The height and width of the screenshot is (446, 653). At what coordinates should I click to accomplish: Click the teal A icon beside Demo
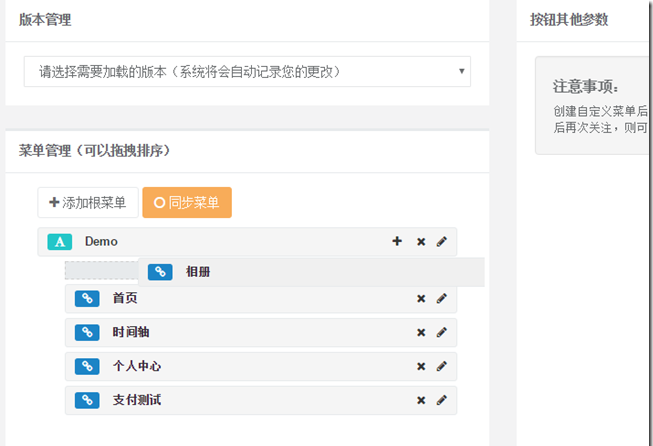[x=60, y=242]
